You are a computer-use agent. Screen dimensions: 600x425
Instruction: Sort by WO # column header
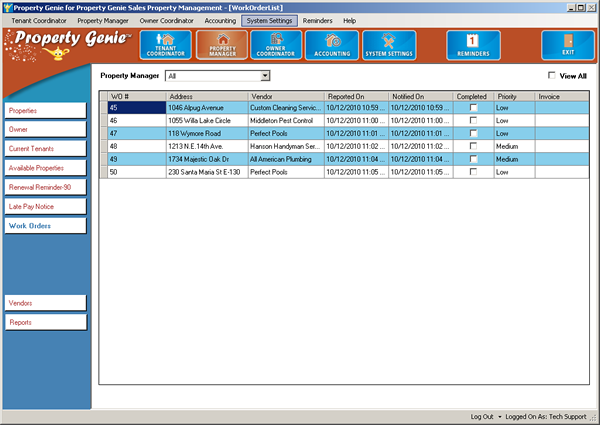pos(137,96)
